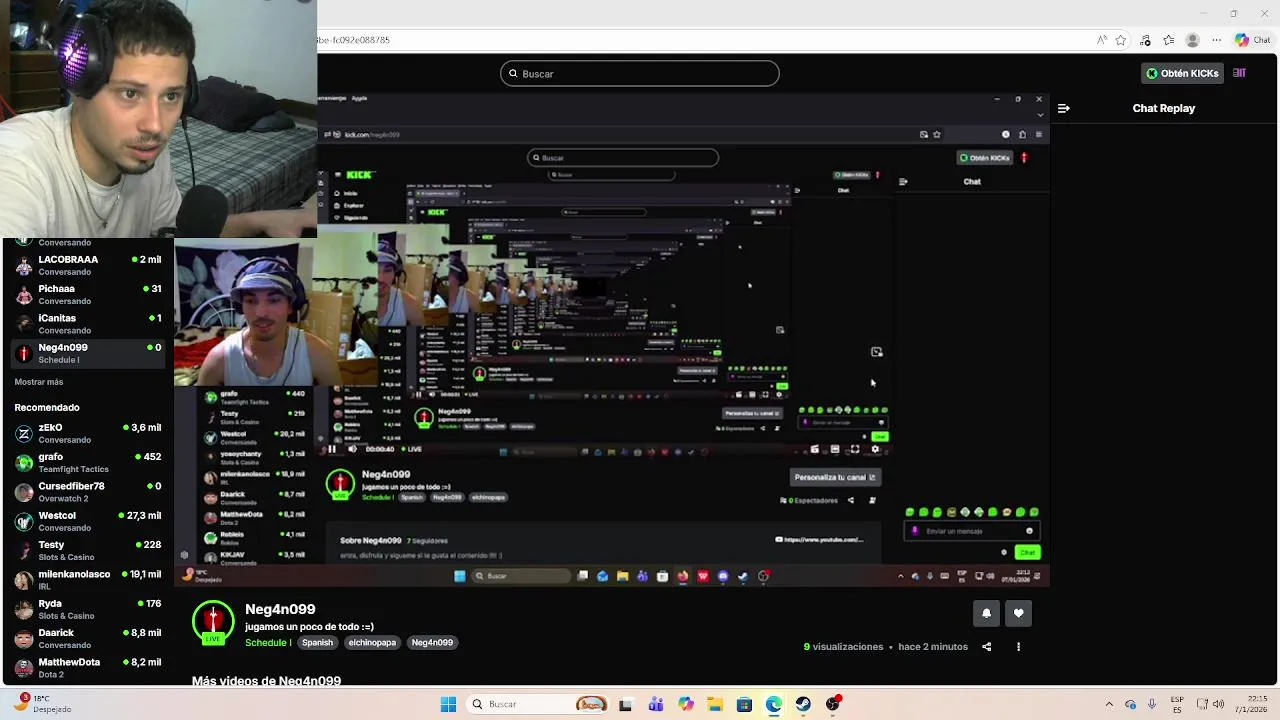Open Ryda recommended channel
This screenshot has width=1280, height=720.
tap(88, 609)
